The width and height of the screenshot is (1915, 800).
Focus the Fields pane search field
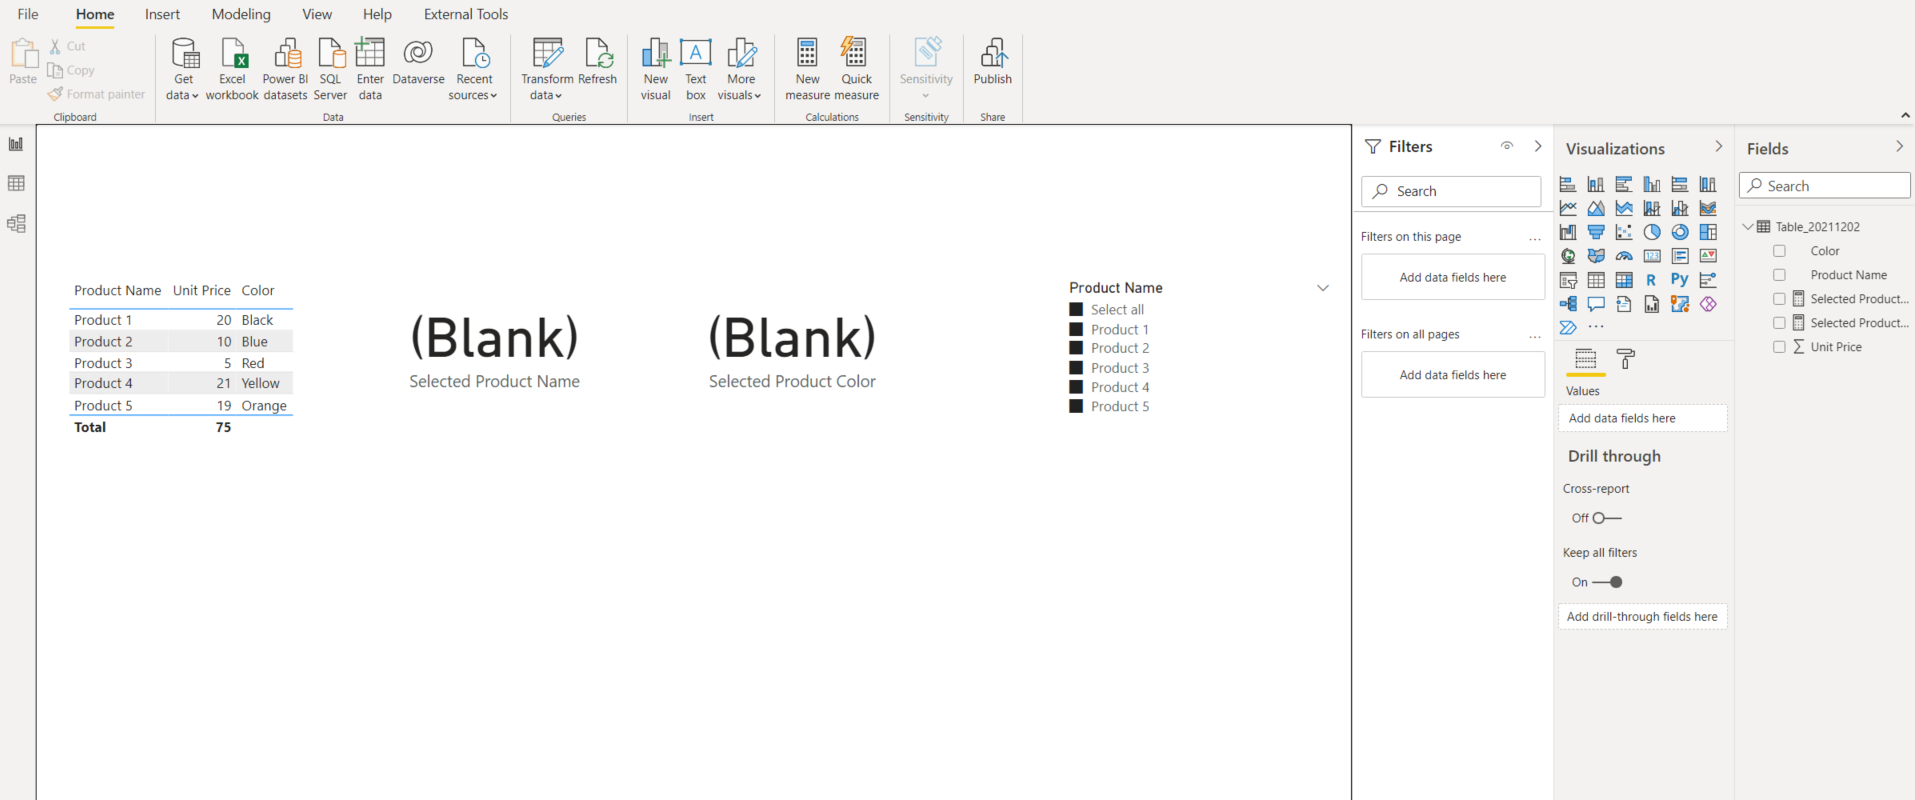(x=1825, y=186)
